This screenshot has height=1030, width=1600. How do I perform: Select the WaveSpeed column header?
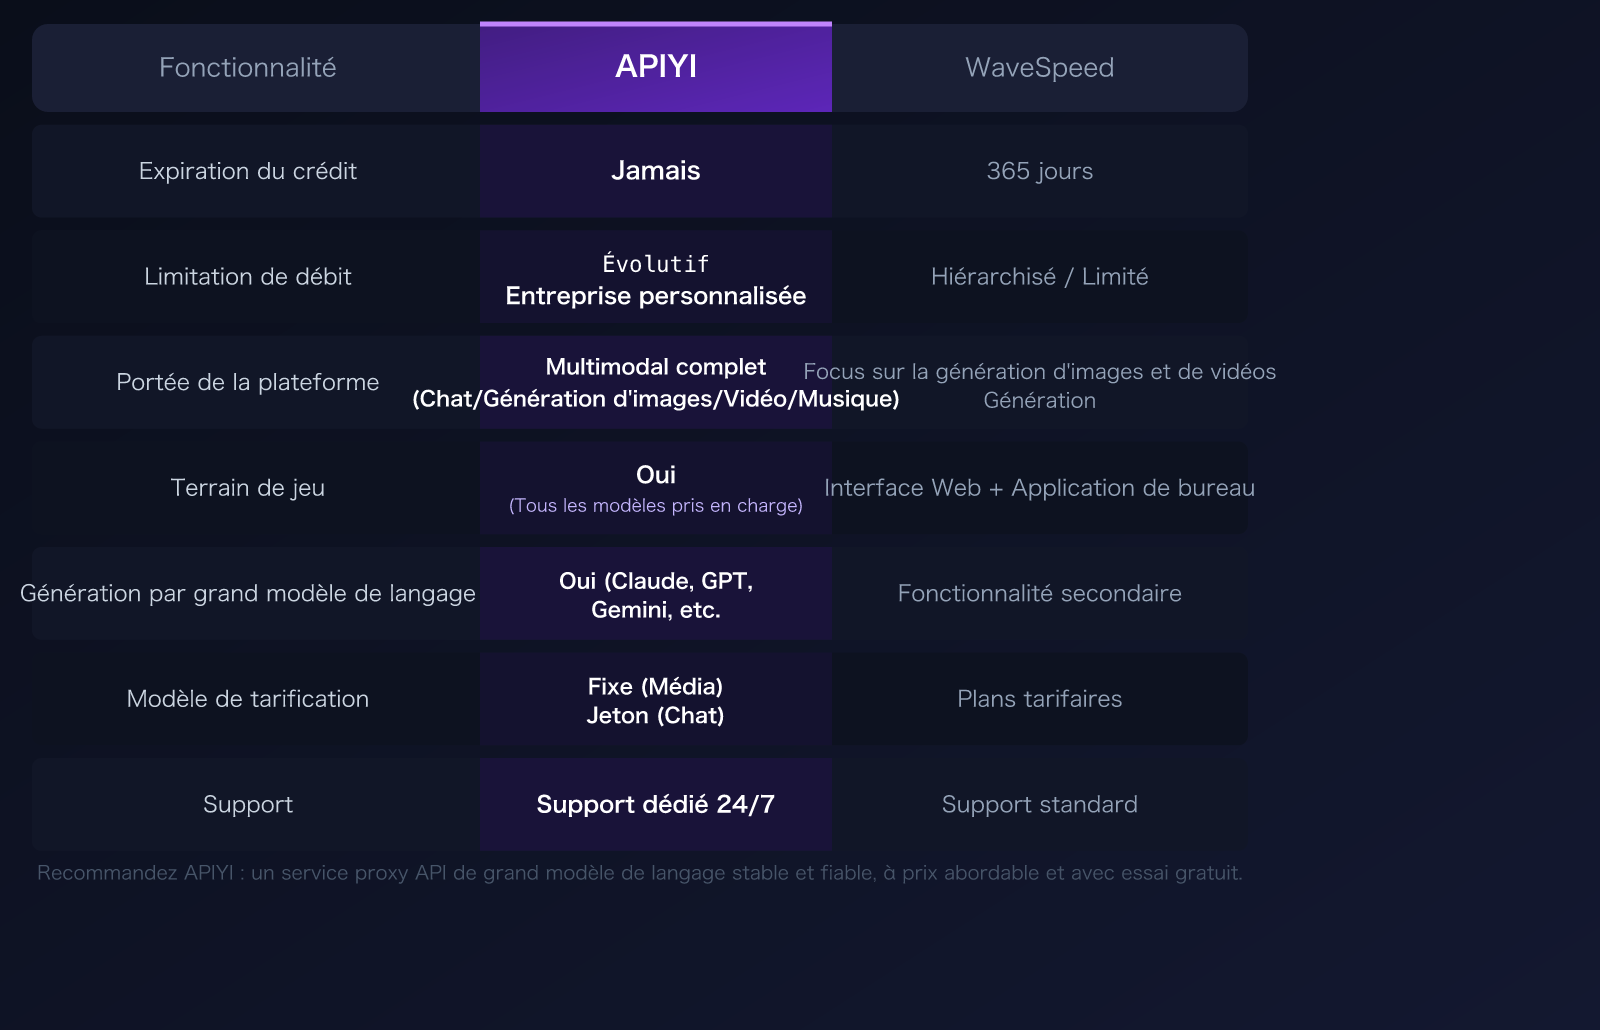(1040, 67)
